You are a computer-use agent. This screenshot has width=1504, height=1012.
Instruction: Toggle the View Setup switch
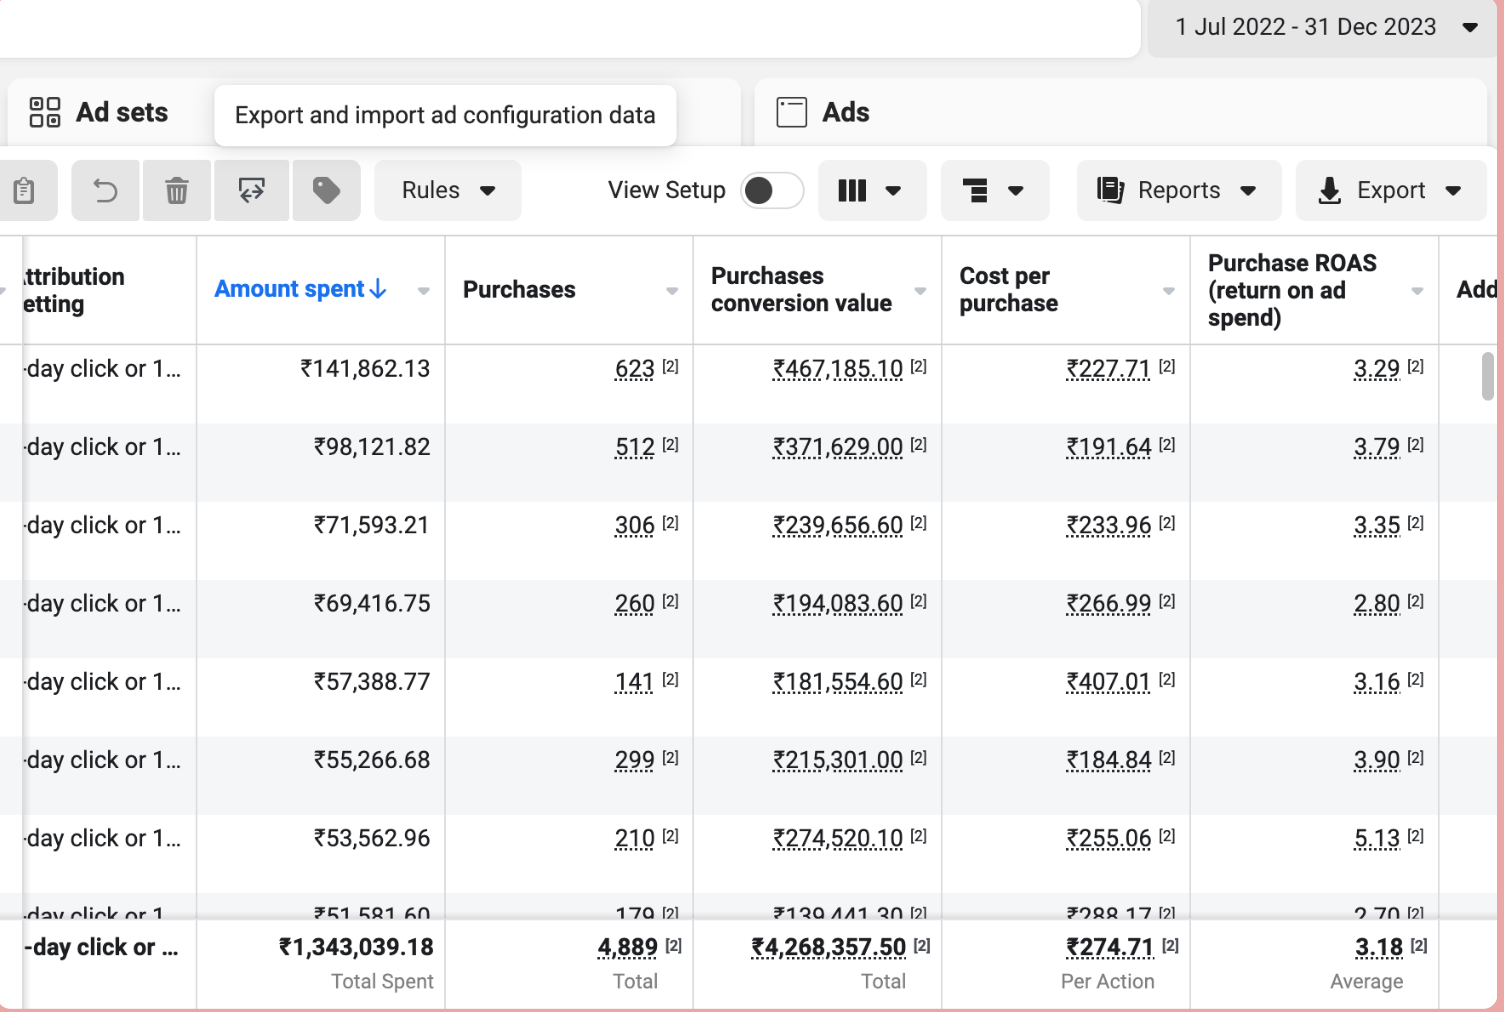click(771, 190)
